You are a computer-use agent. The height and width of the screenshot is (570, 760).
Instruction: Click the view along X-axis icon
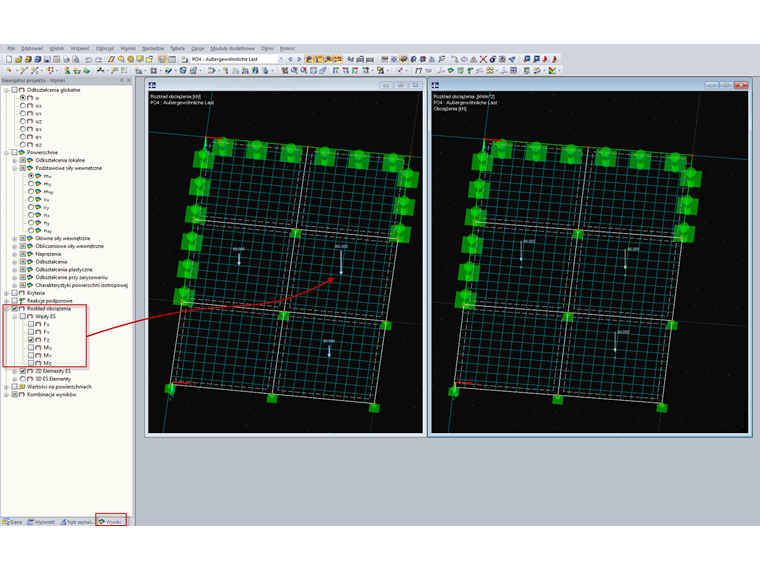(x=336, y=71)
